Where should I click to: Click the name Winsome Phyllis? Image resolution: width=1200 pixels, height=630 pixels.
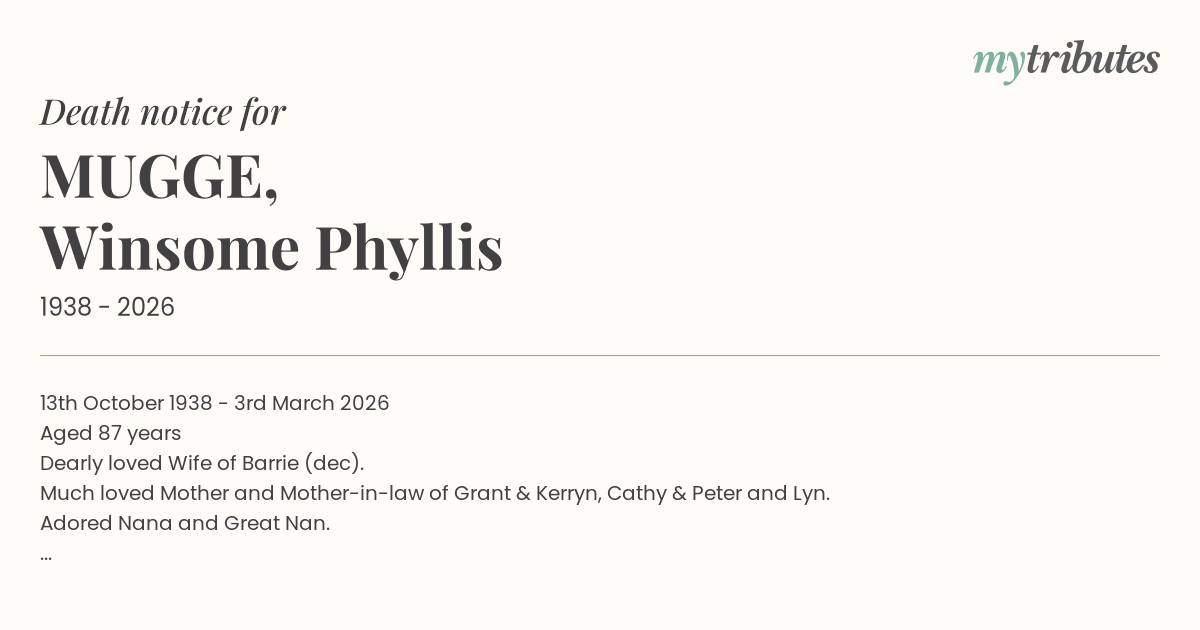tap(271, 247)
